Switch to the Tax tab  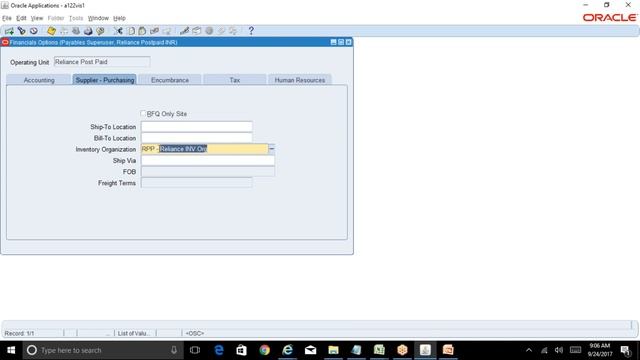[235, 80]
